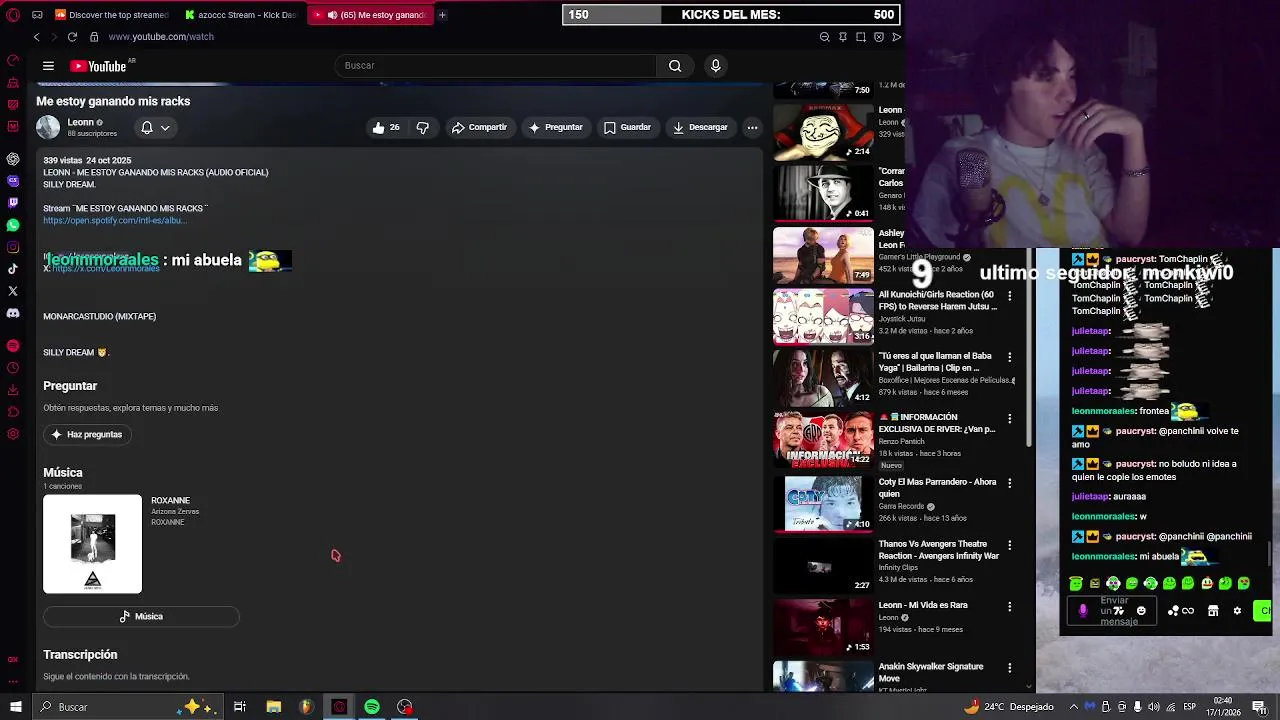Open the chat shop storefront icon
The width and height of the screenshot is (1280, 720).
1213,611
